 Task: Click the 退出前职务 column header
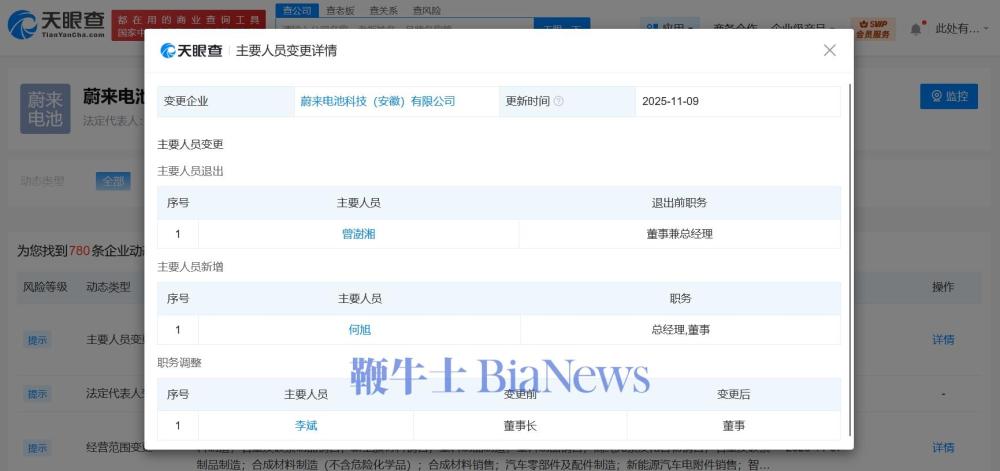point(679,203)
